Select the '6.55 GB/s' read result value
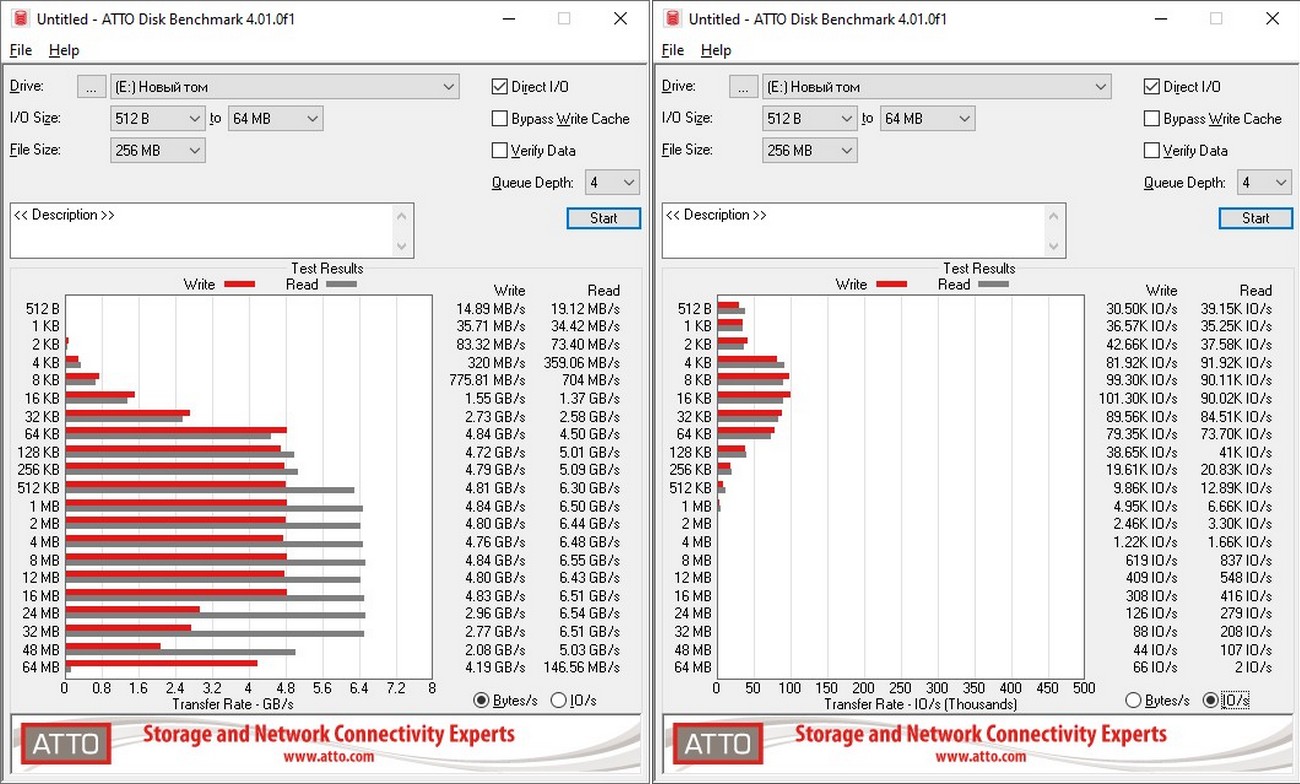 point(590,560)
